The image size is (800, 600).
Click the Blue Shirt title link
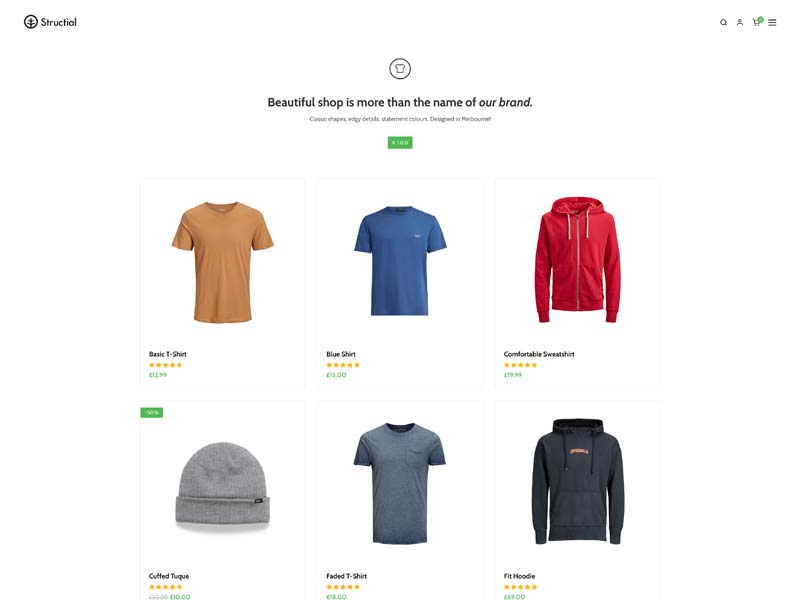pos(341,354)
